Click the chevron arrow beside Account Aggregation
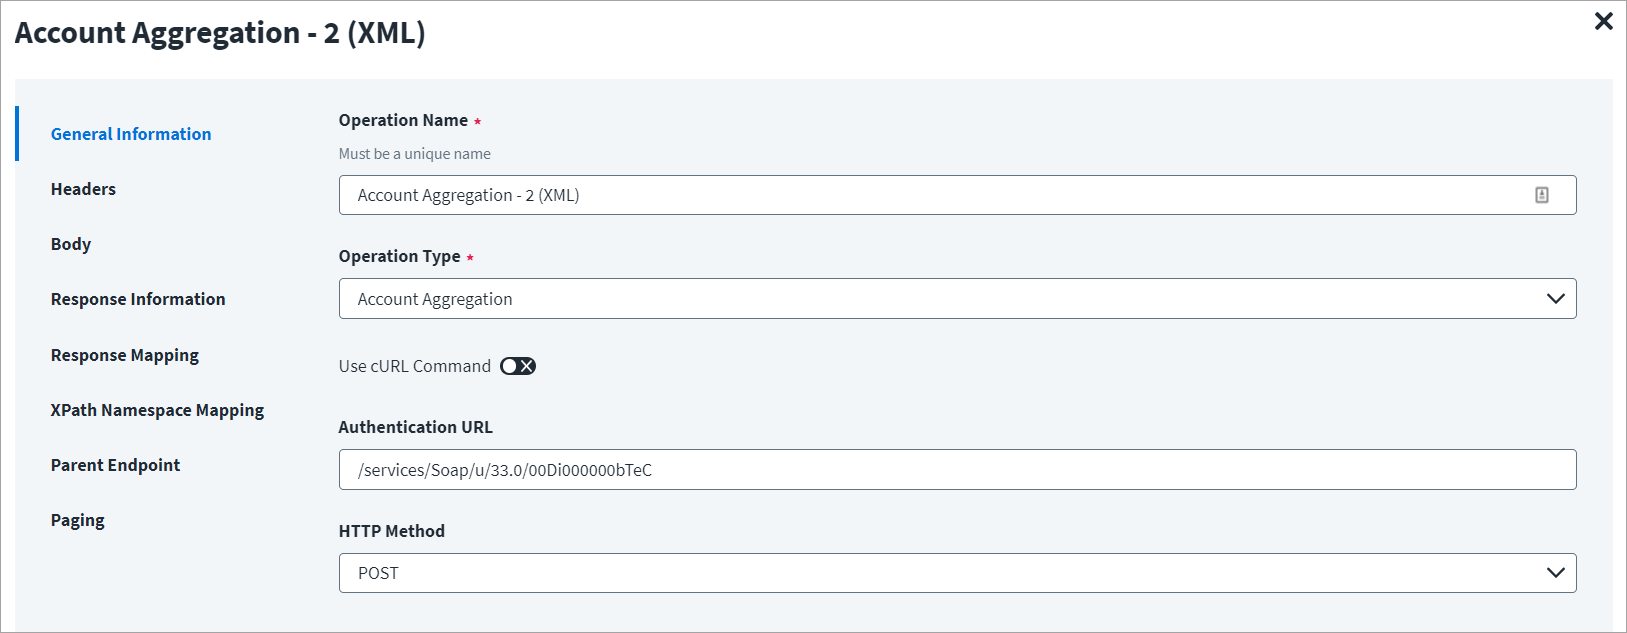The width and height of the screenshot is (1627, 633). 1555,299
